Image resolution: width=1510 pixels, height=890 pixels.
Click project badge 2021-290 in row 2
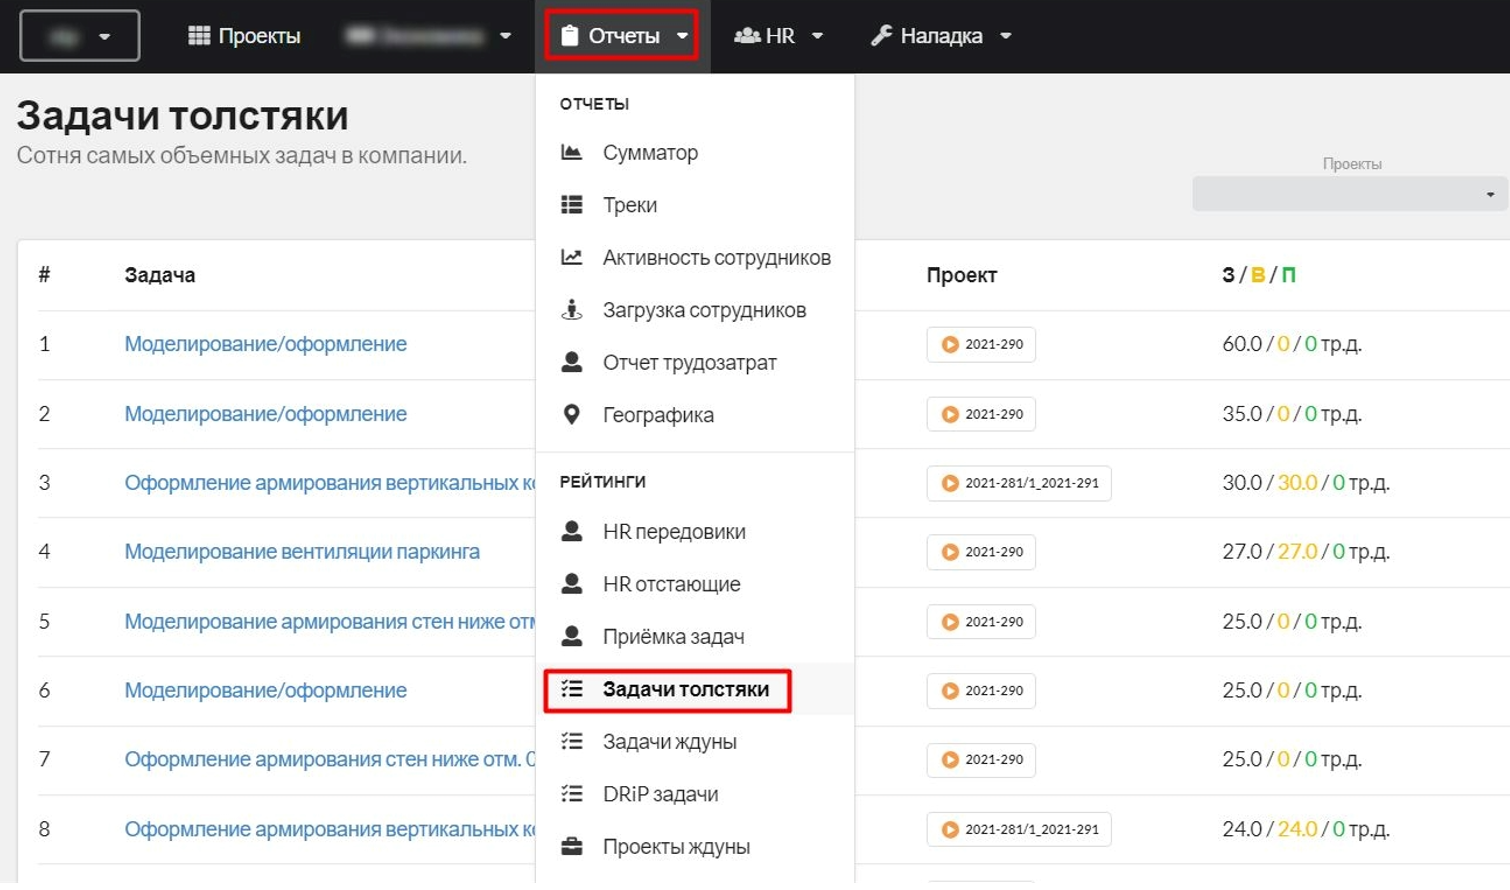tap(981, 414)
